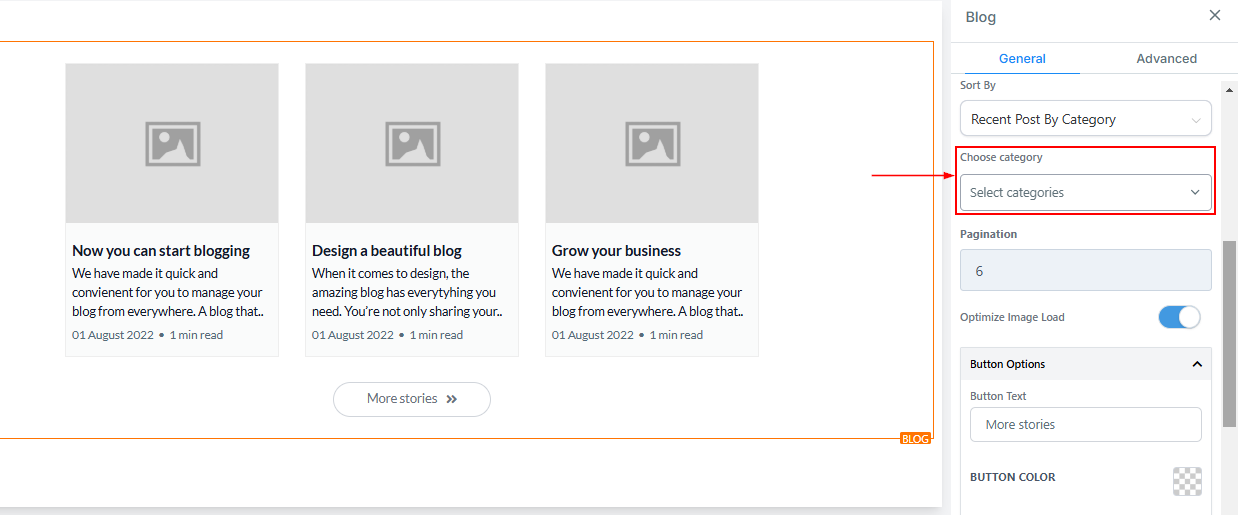Viewport: 1238px width, 515px height.
Task: Click the Button Text input field
Action: tap(1085, 425)
